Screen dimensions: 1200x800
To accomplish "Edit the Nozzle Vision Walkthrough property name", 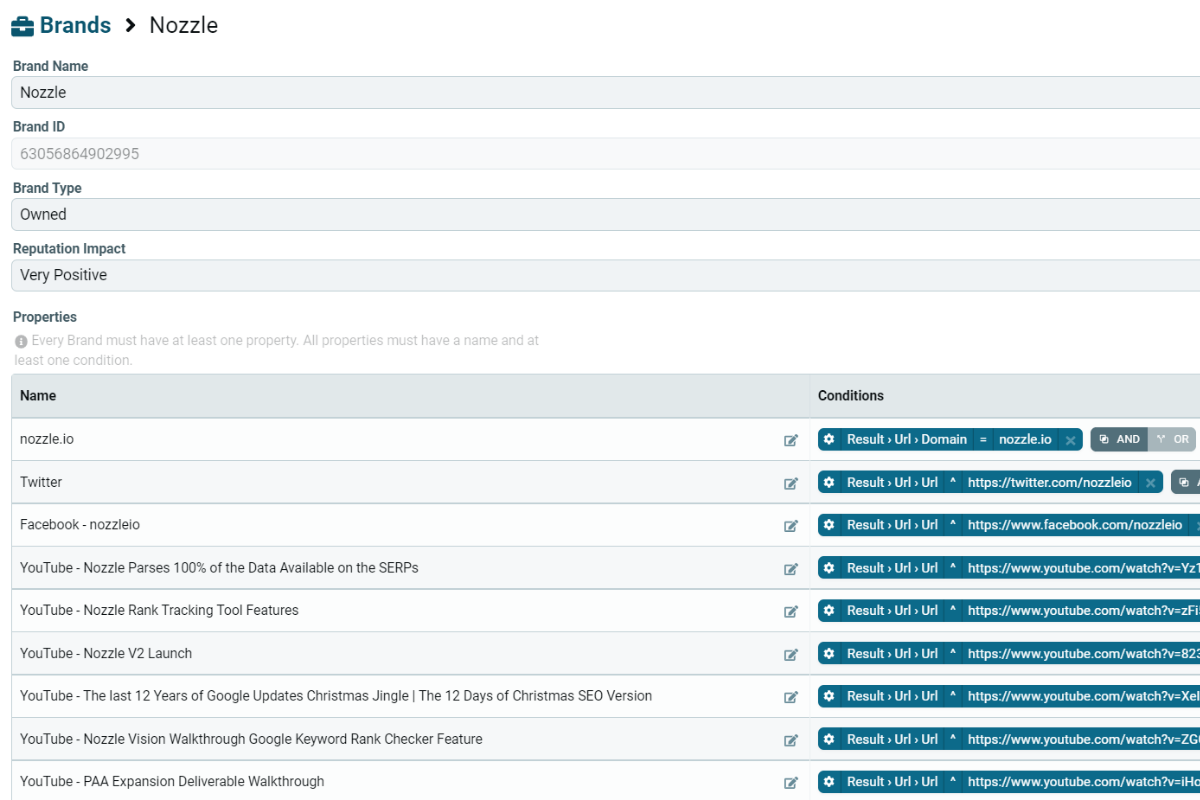I will coord(791,740).
